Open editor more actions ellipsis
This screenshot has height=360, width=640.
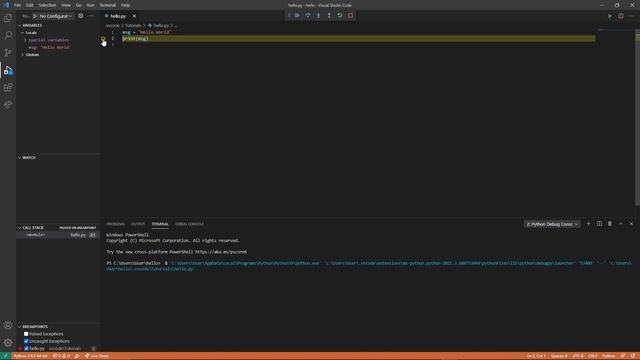[631, 16]
